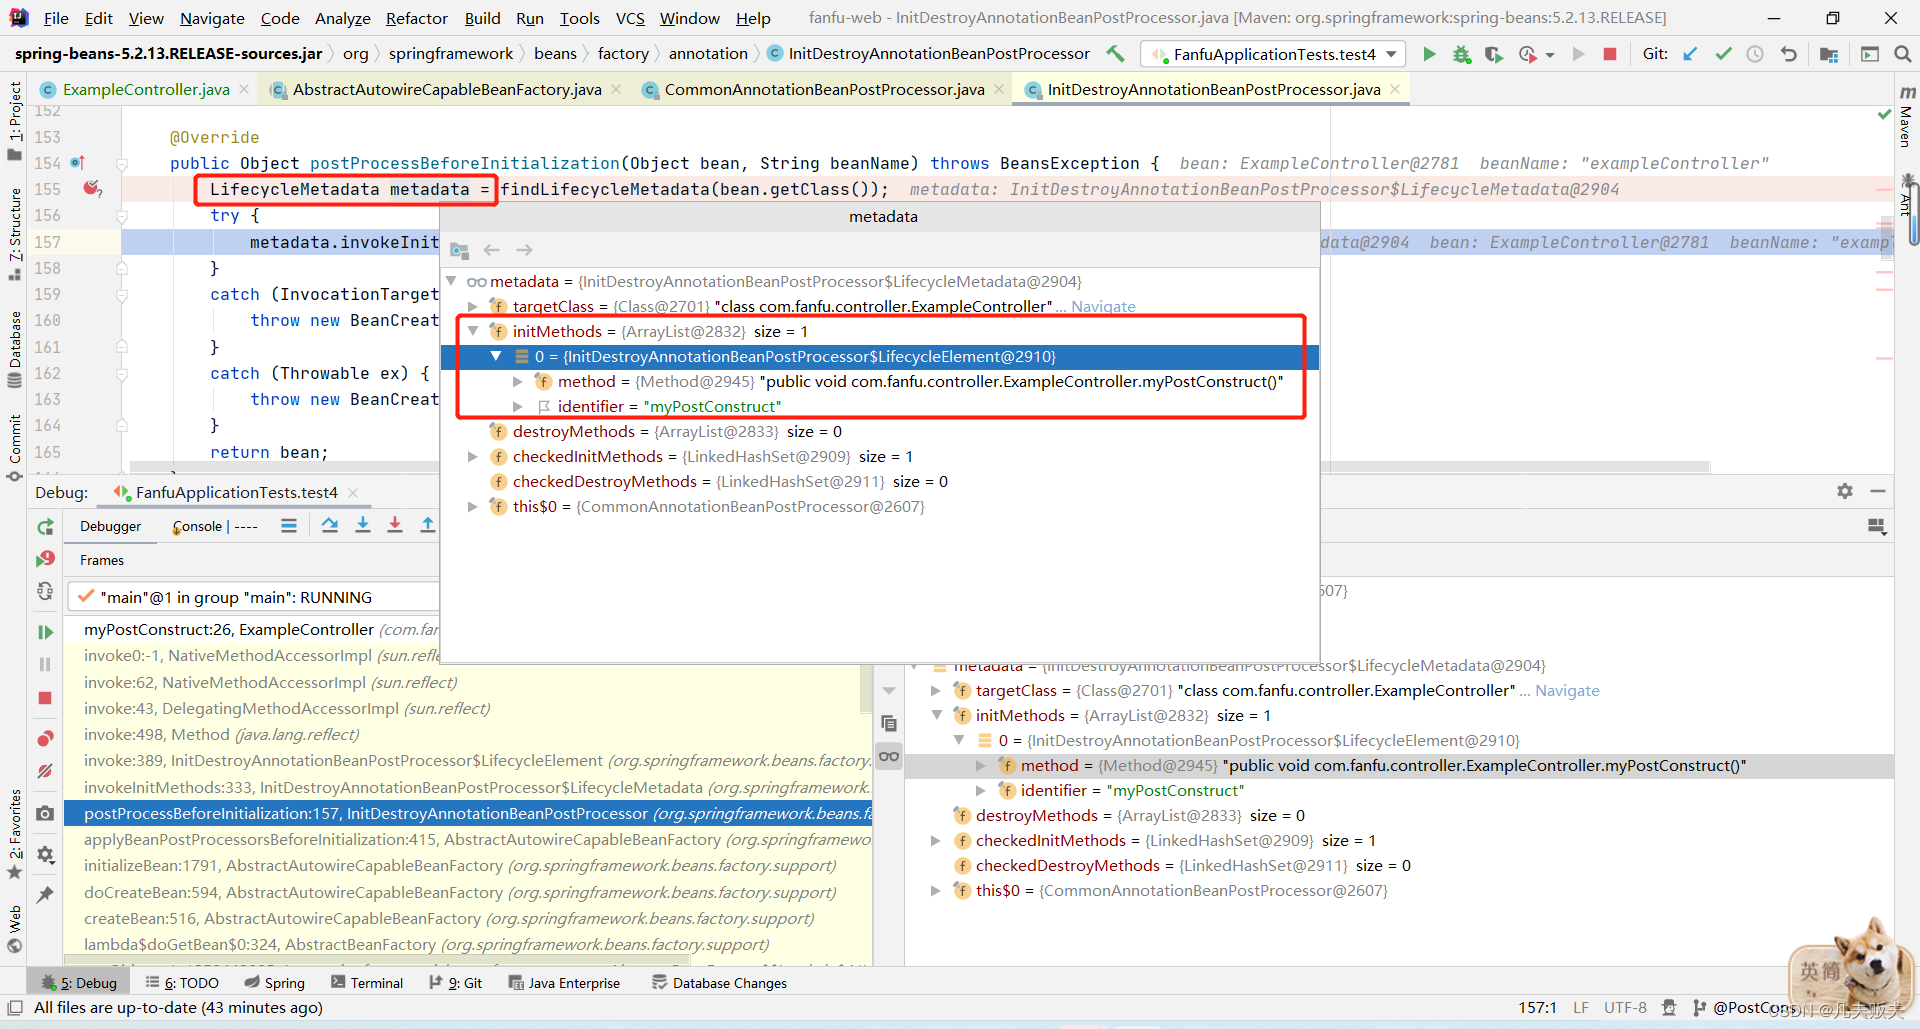Click the Step Over debugger icon
Viewport: 1920px width, 1029px height.
(329, 526)
